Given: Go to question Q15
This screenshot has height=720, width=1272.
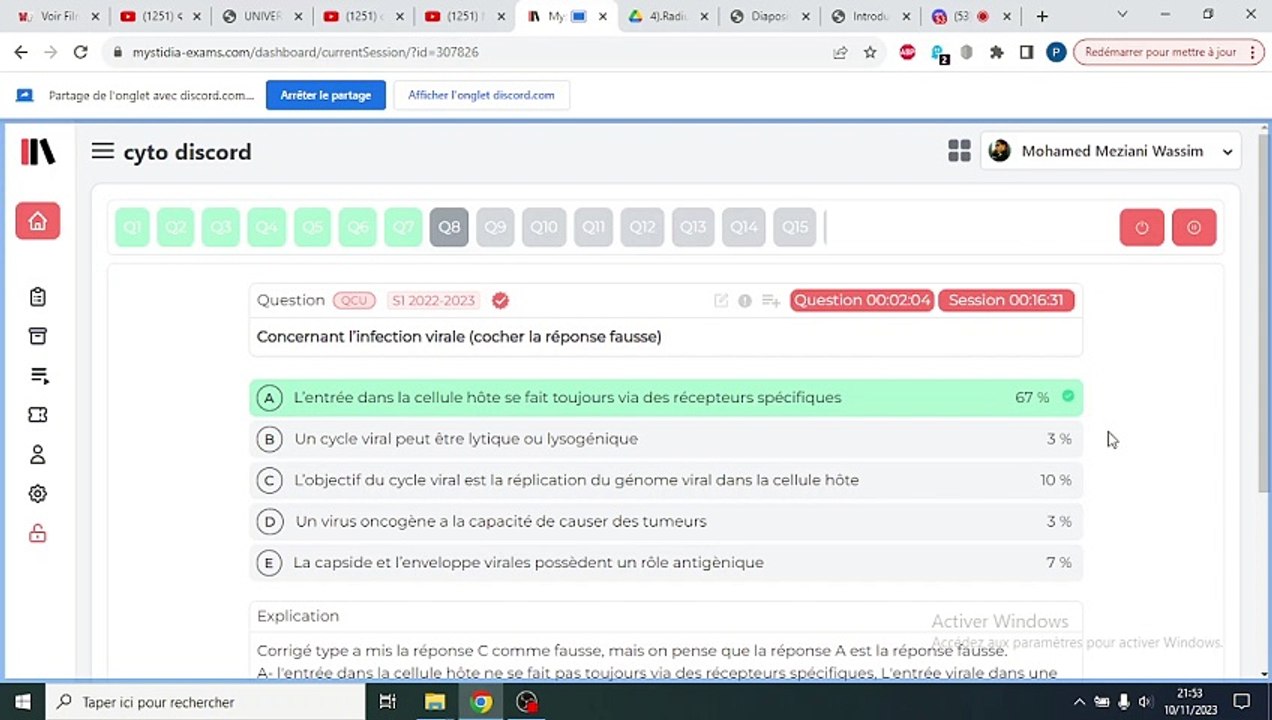Looking at the screenshot, I should pyautogui.click(x=795, y=227).
